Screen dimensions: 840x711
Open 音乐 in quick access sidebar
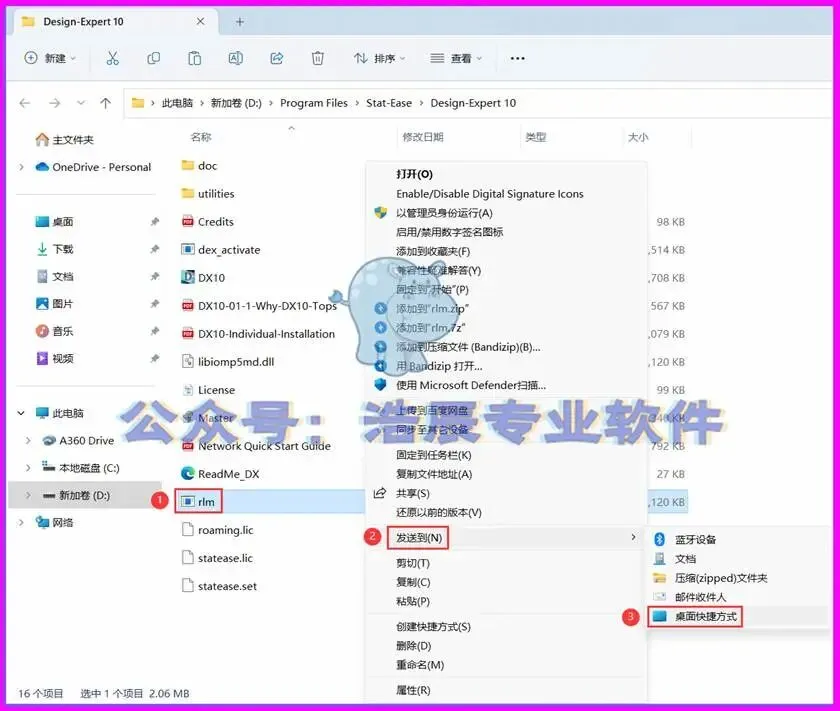[x=63, y=331]
